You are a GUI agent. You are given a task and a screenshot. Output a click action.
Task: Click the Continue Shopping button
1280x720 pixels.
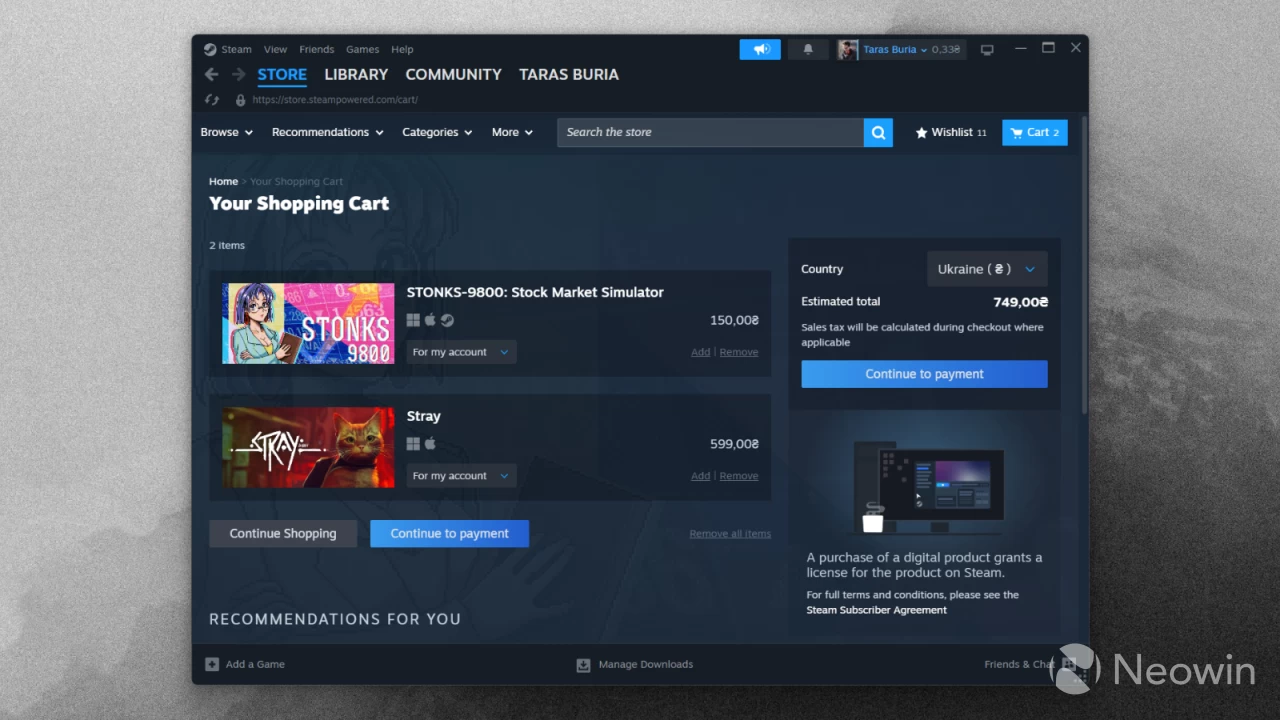pos(283,533)
